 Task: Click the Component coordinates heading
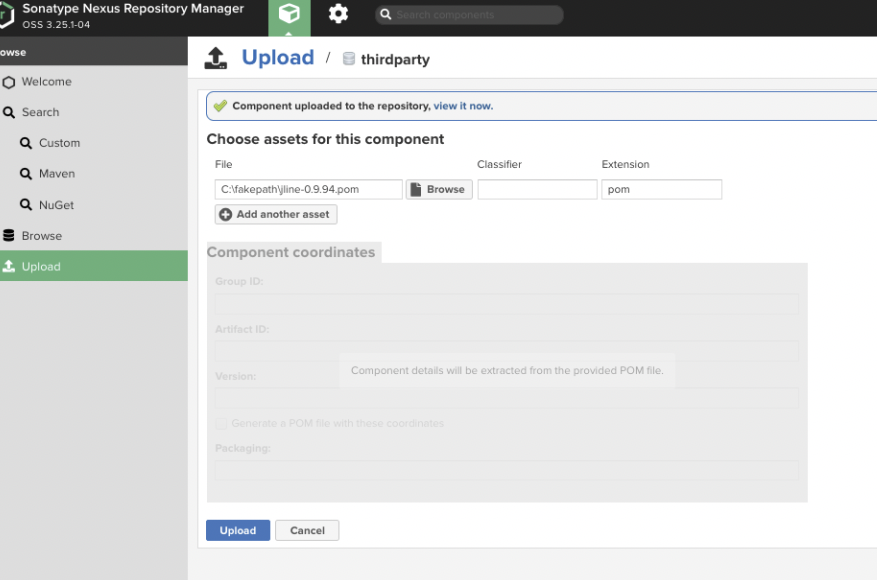point(291,252)
